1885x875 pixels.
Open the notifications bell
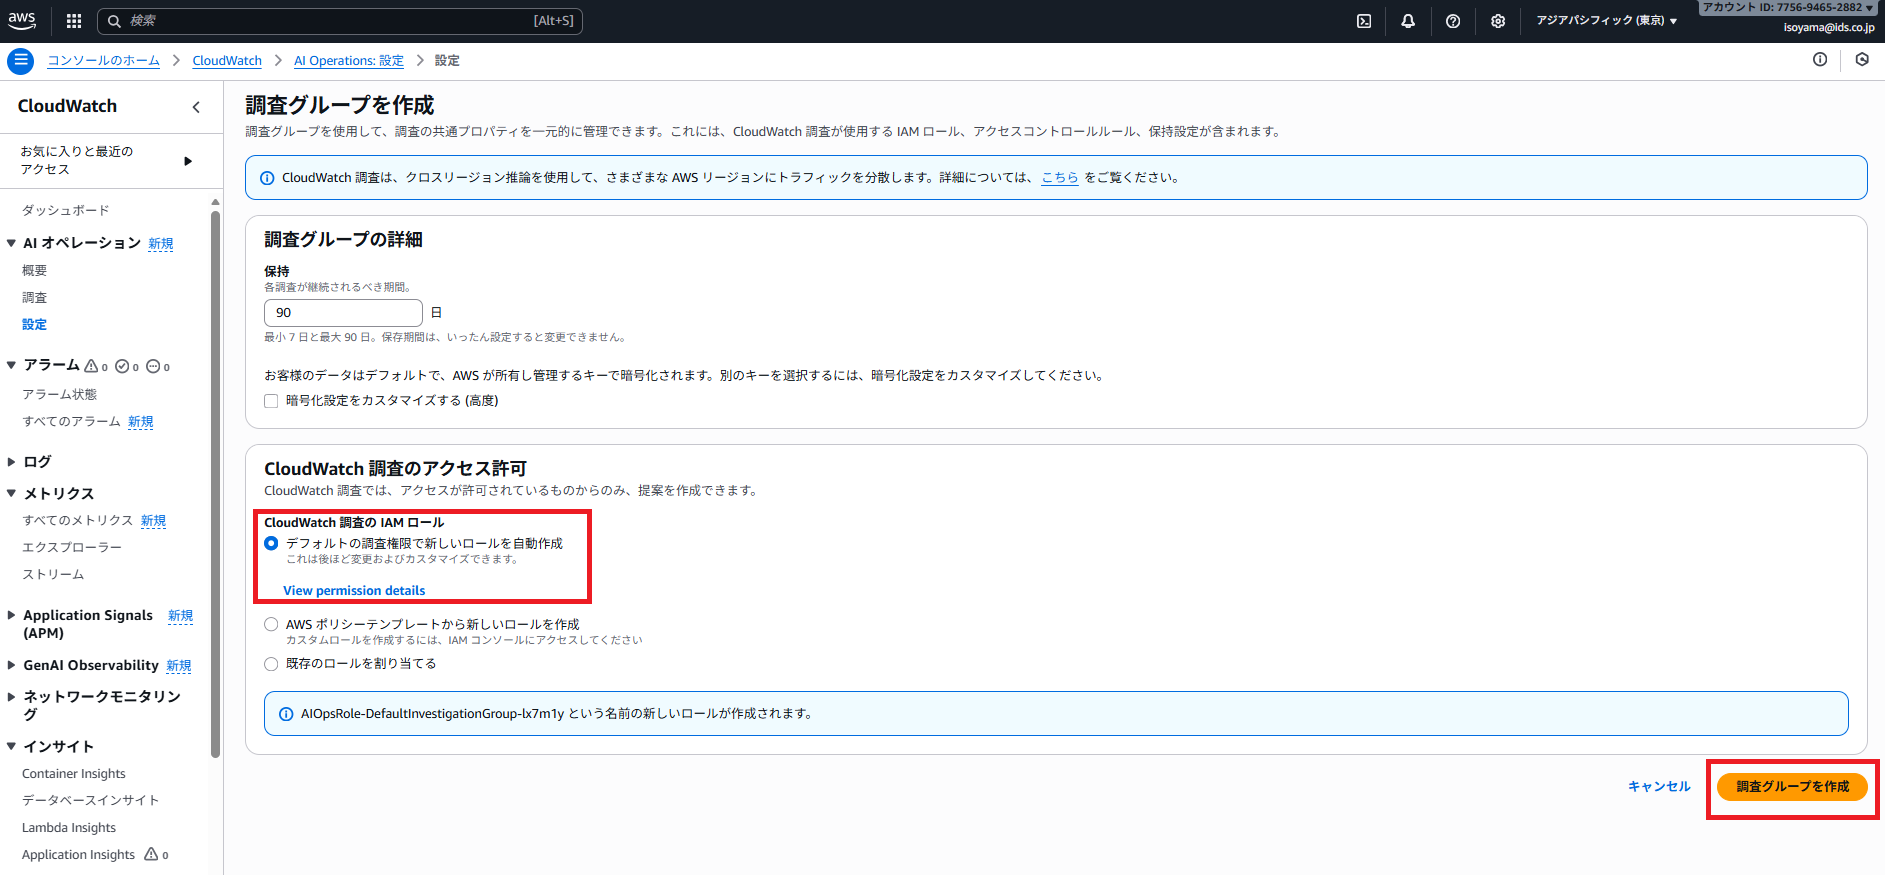coord(1408,21)
